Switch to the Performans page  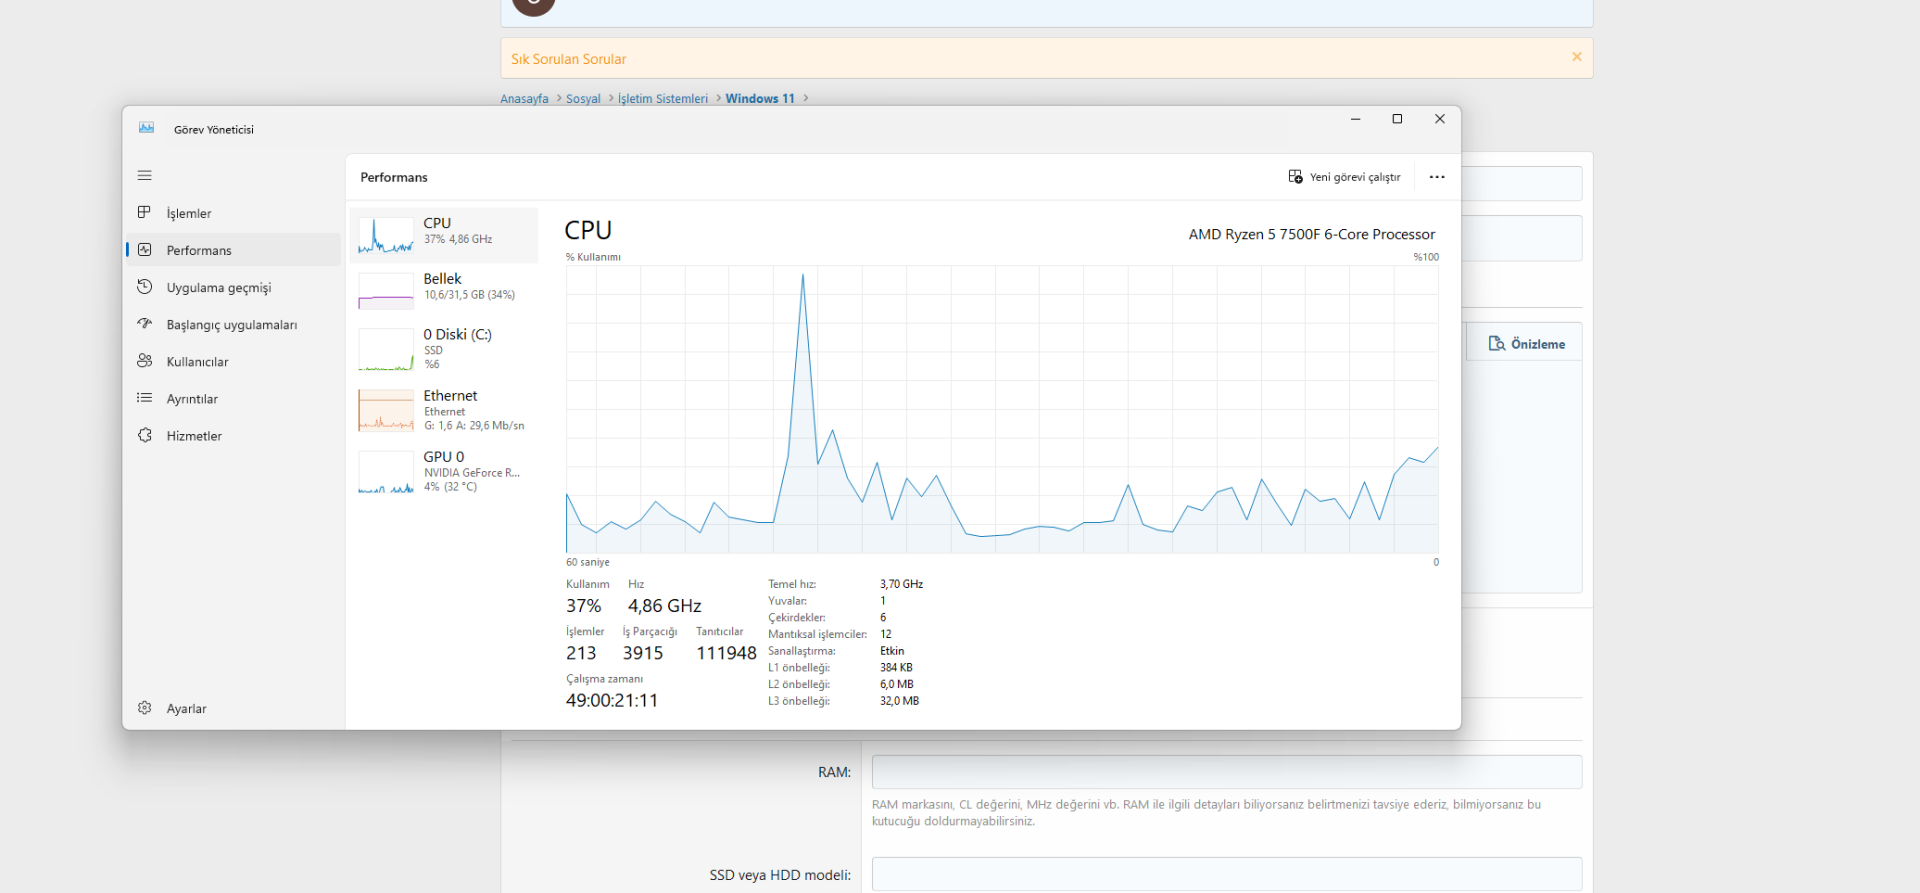pos(233,250)
